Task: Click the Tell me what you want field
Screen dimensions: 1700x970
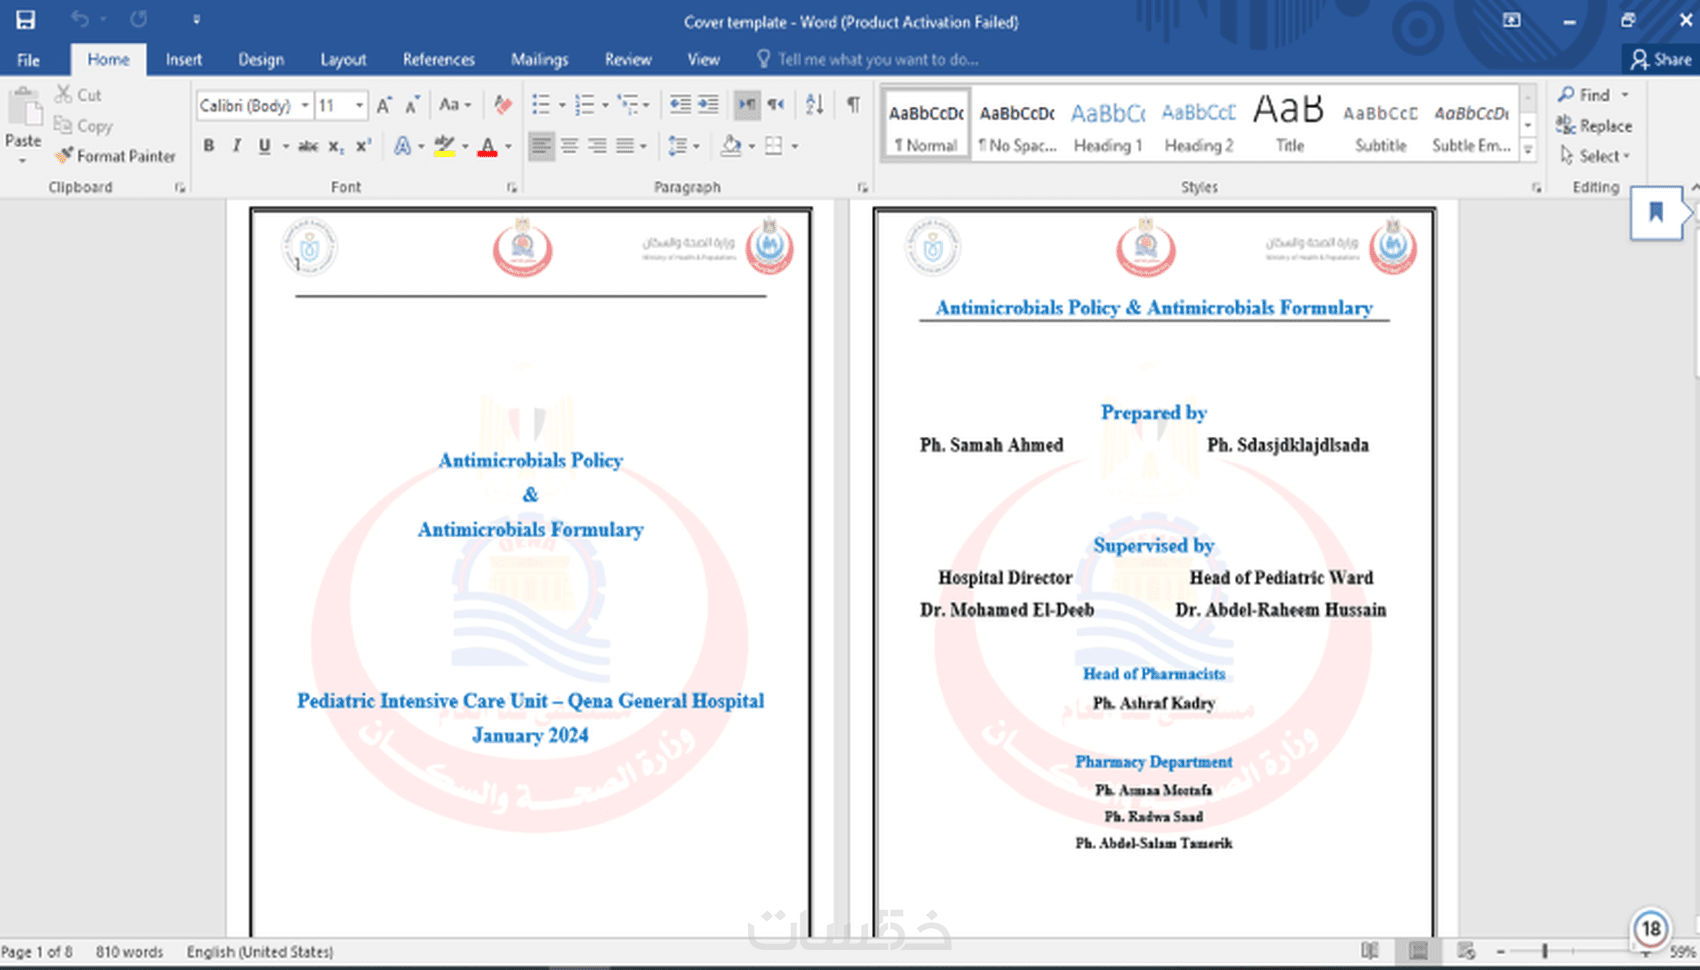Action: pos(868,60)
